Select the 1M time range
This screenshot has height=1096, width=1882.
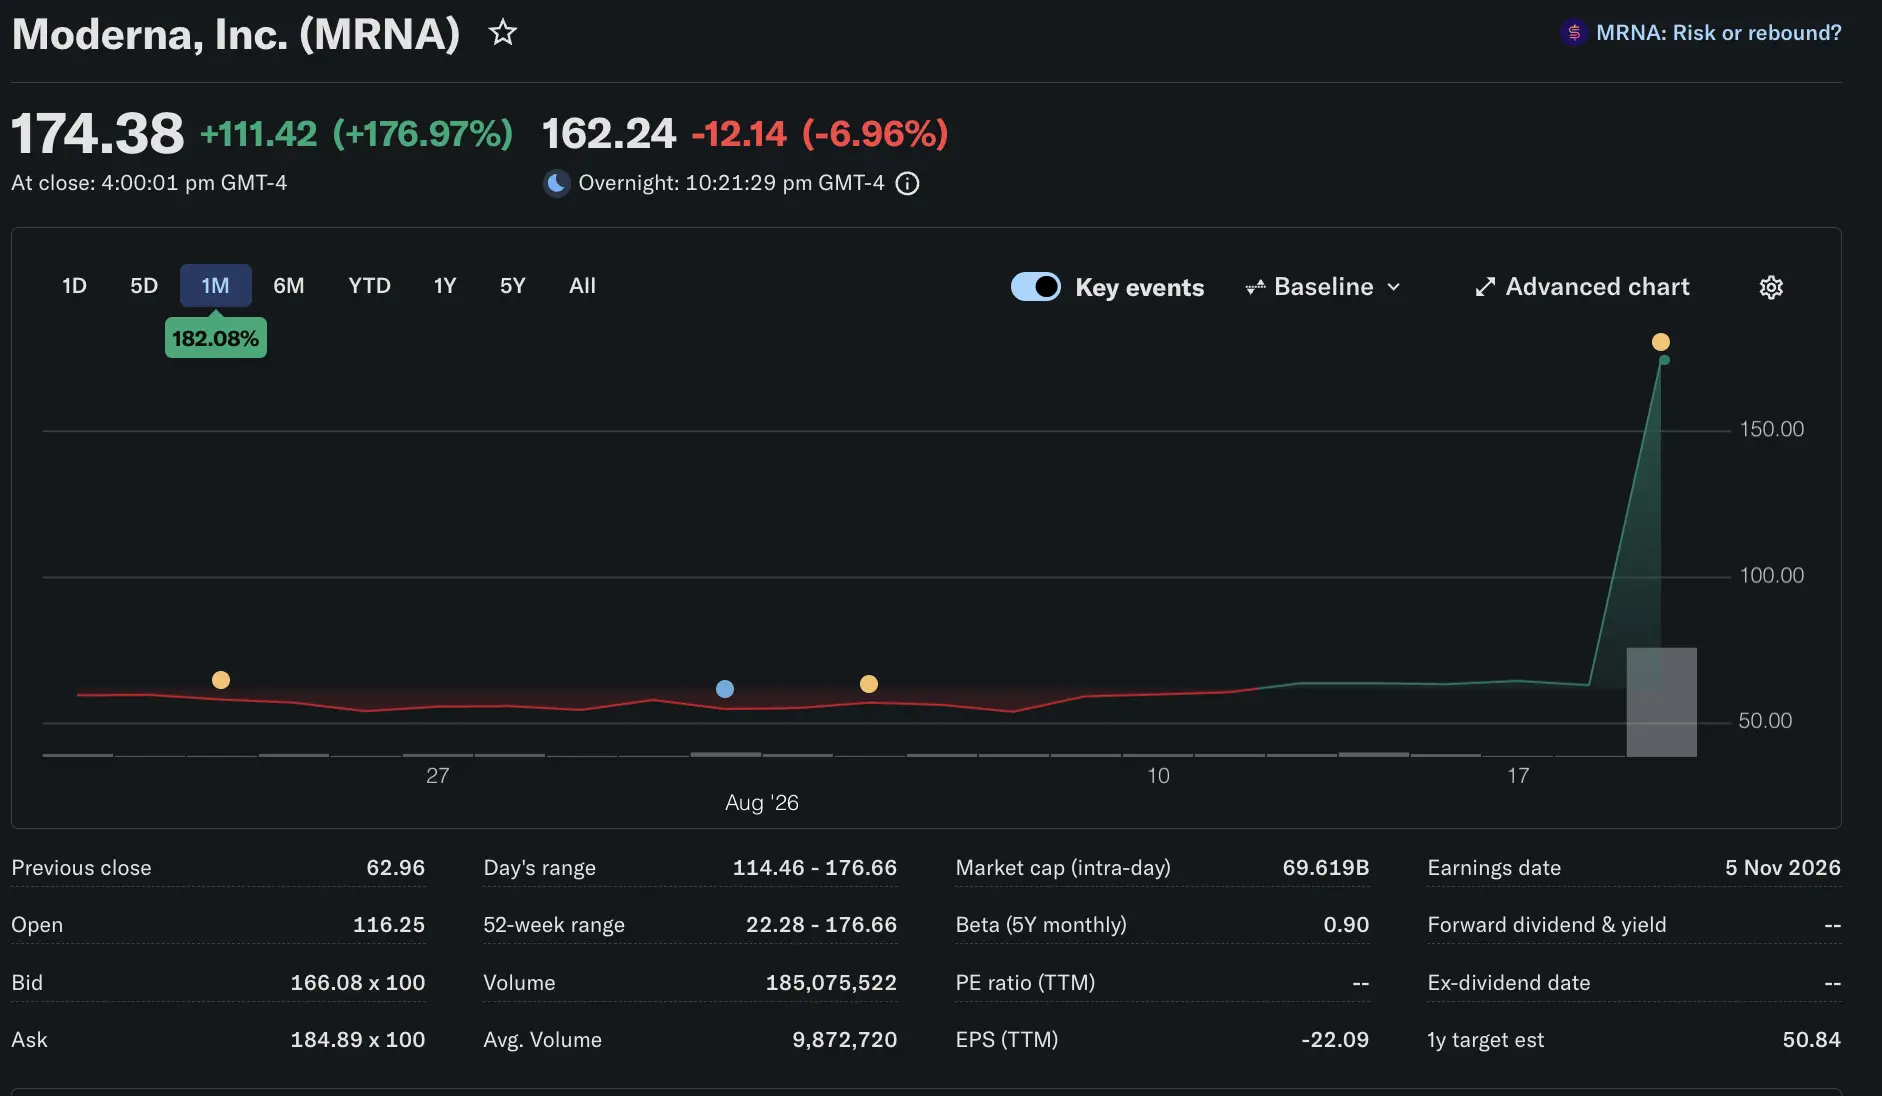click(x=215, y=286)
